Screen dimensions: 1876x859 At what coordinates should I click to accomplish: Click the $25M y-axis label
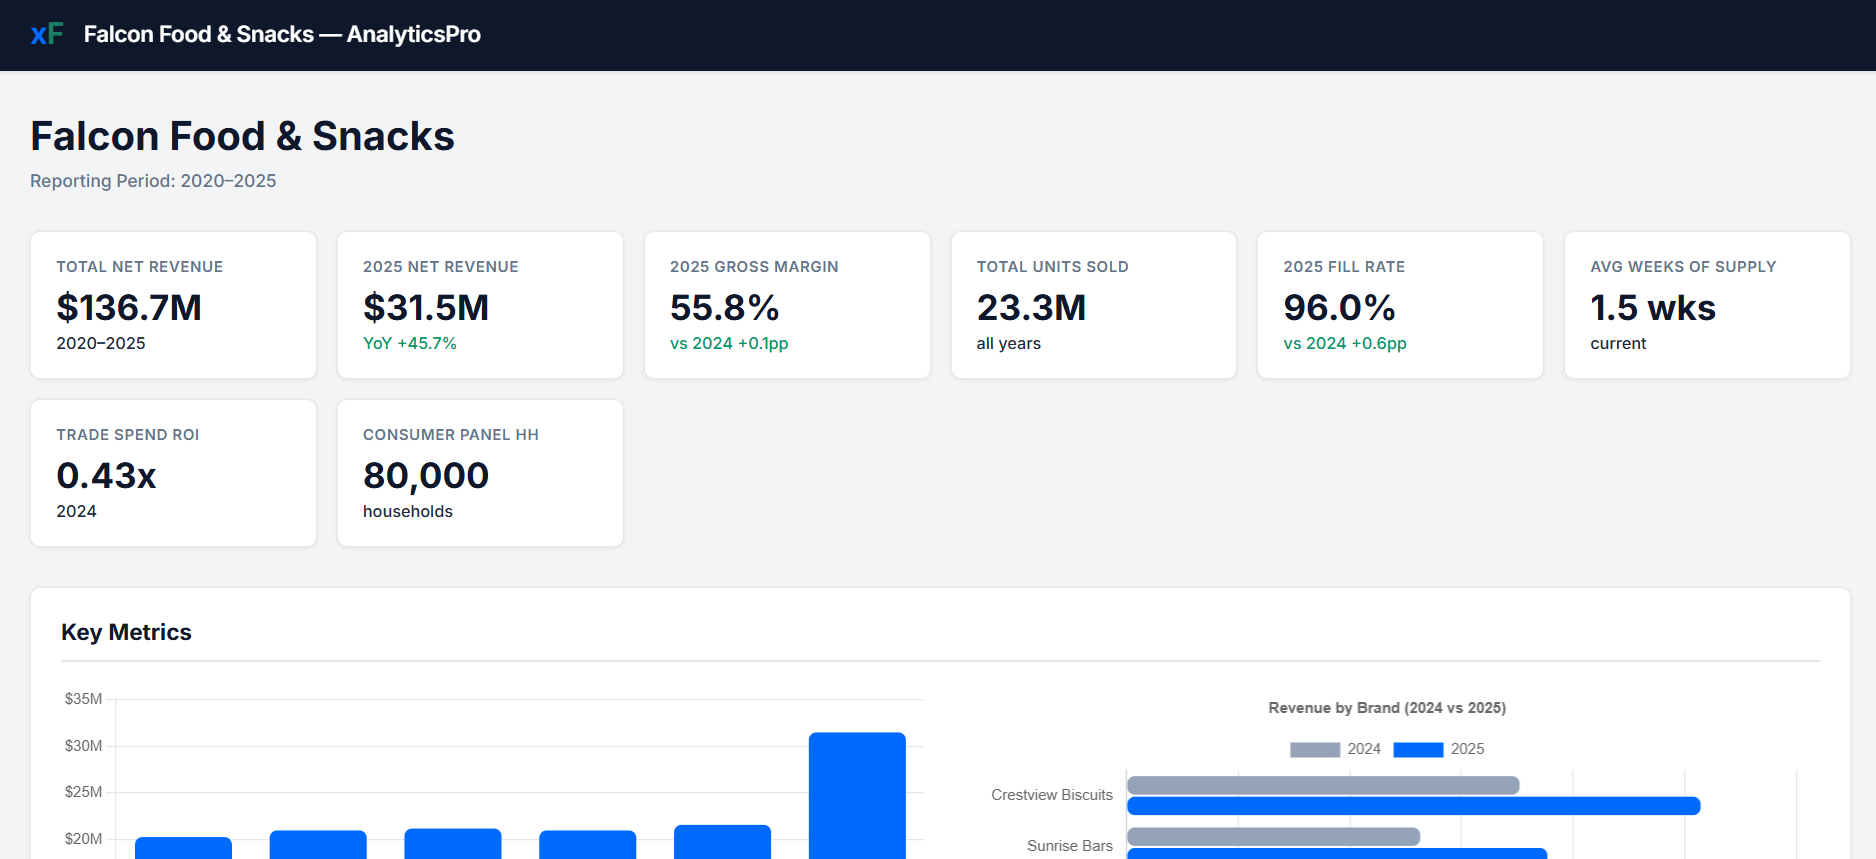pyautogui.click(x=83, y=792)
